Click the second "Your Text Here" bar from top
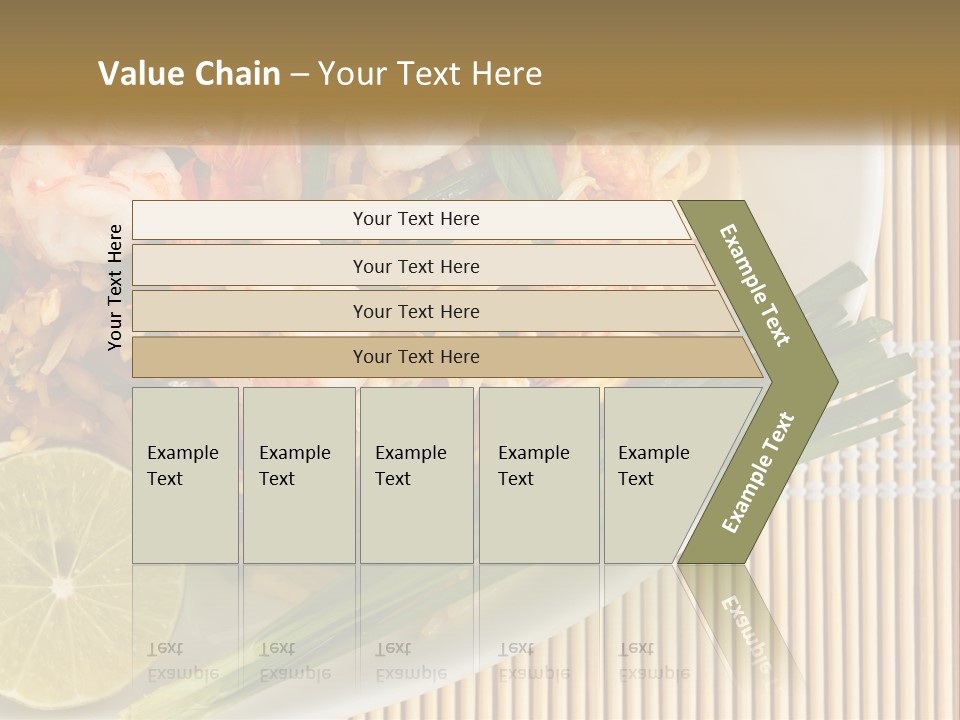Viewport: 960px width, 720px height. point(415,266)
